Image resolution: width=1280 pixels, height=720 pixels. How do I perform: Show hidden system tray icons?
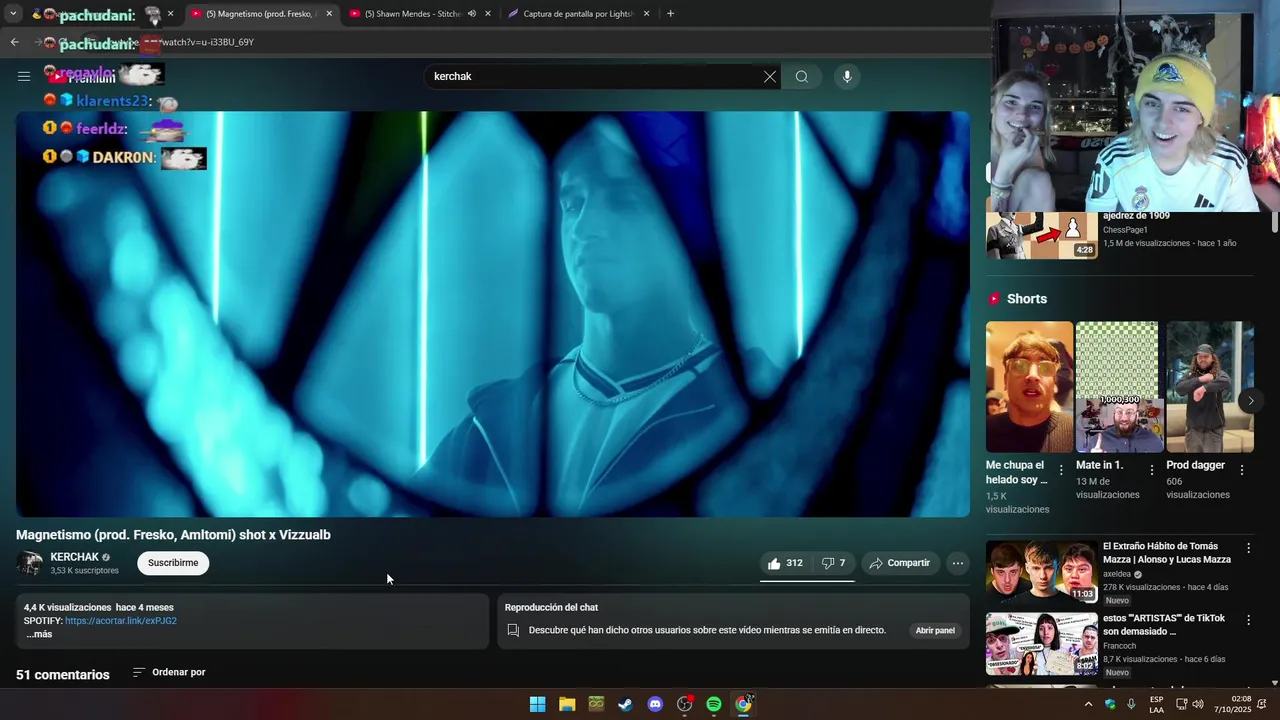1088,704
